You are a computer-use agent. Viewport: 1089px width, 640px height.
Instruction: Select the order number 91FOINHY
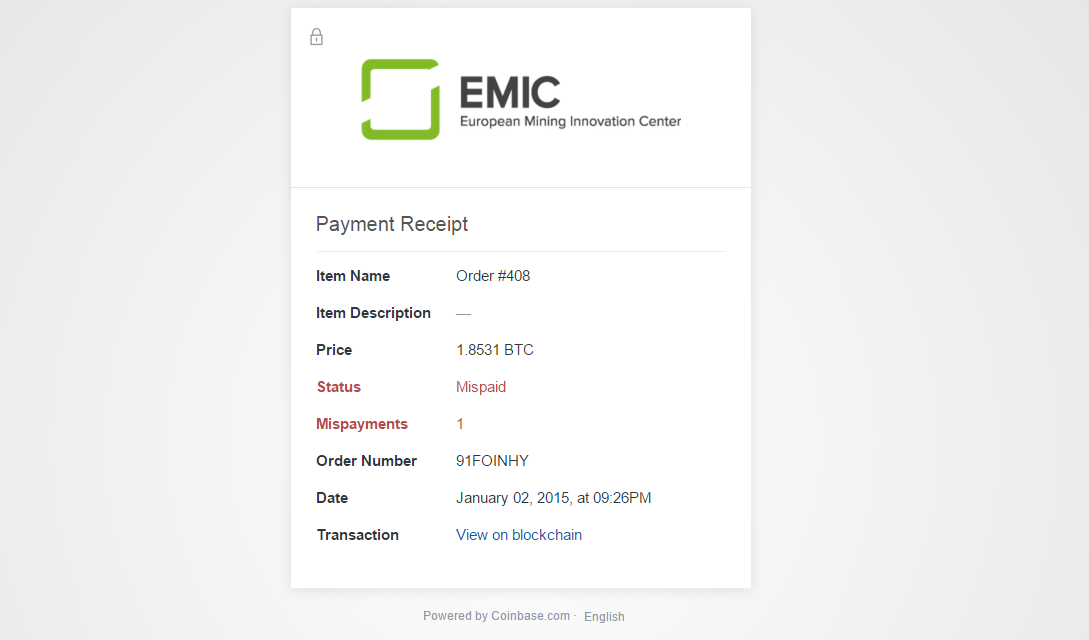pyautogui.click(x=492, y=461)
